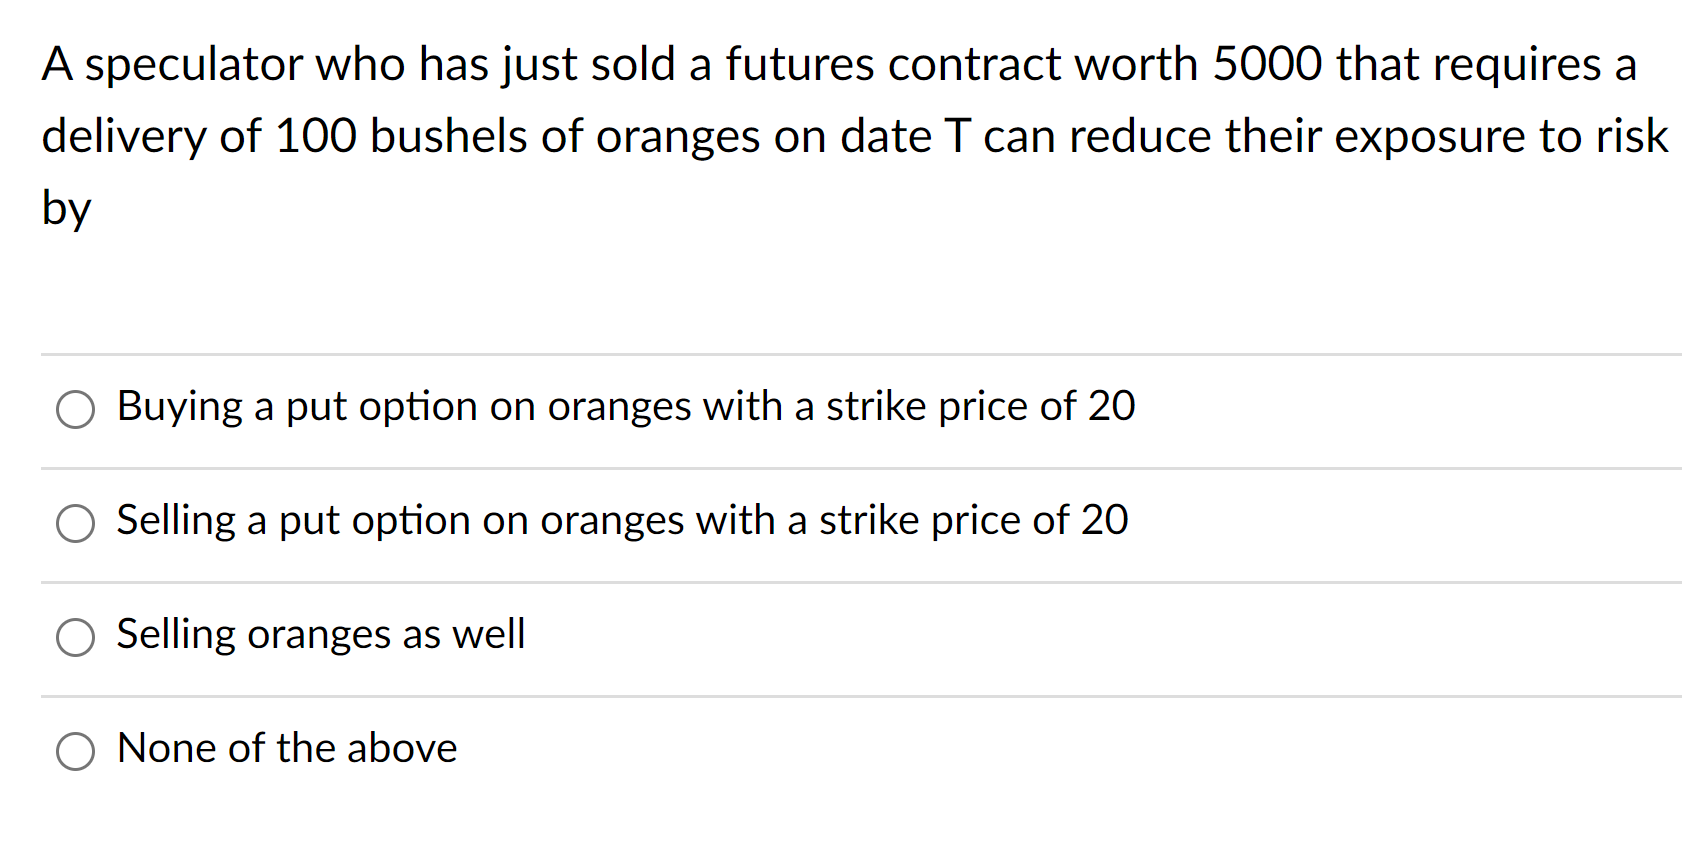Click the text 'Selling a put option on oranges'

coord(622,522)
